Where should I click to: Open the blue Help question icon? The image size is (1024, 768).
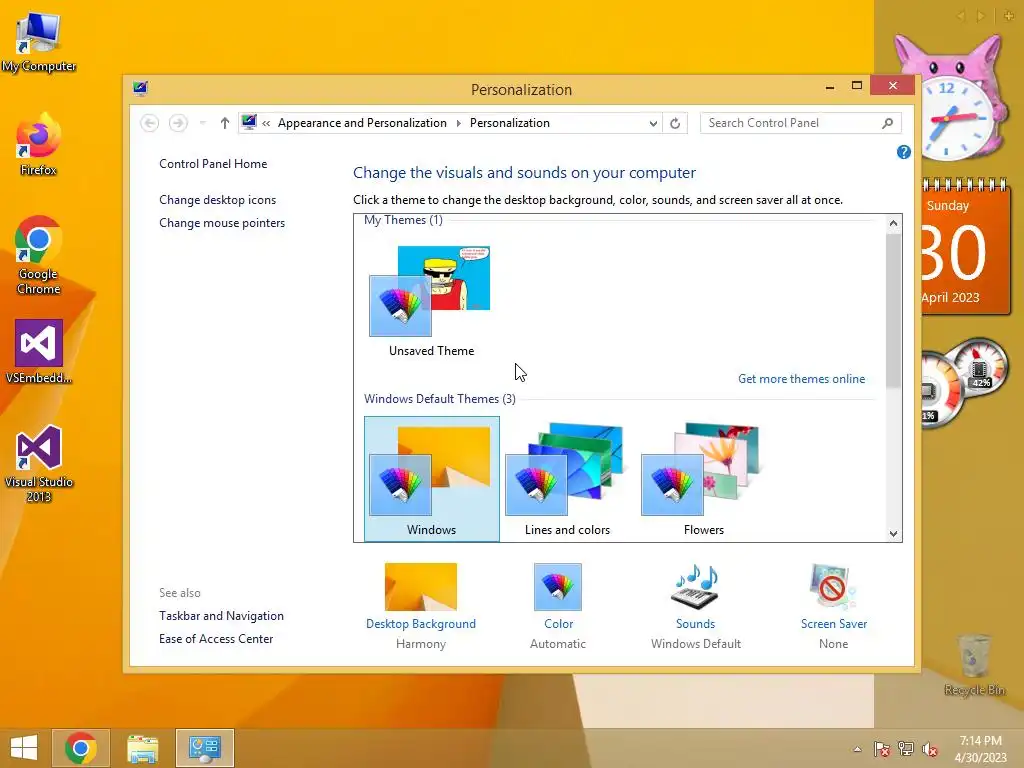click(904, 152)
